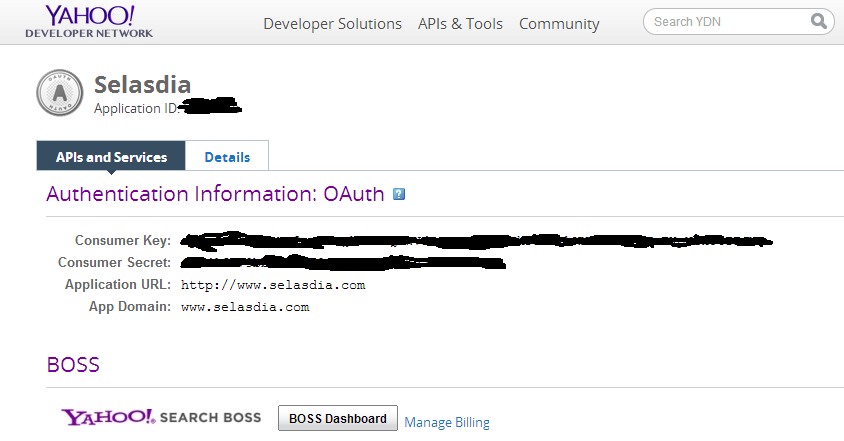Image resolution: width=844 pixels, height=441 pixels.
Task: Click the Authentication Information: OAuth heading
Action: (215, 194)
